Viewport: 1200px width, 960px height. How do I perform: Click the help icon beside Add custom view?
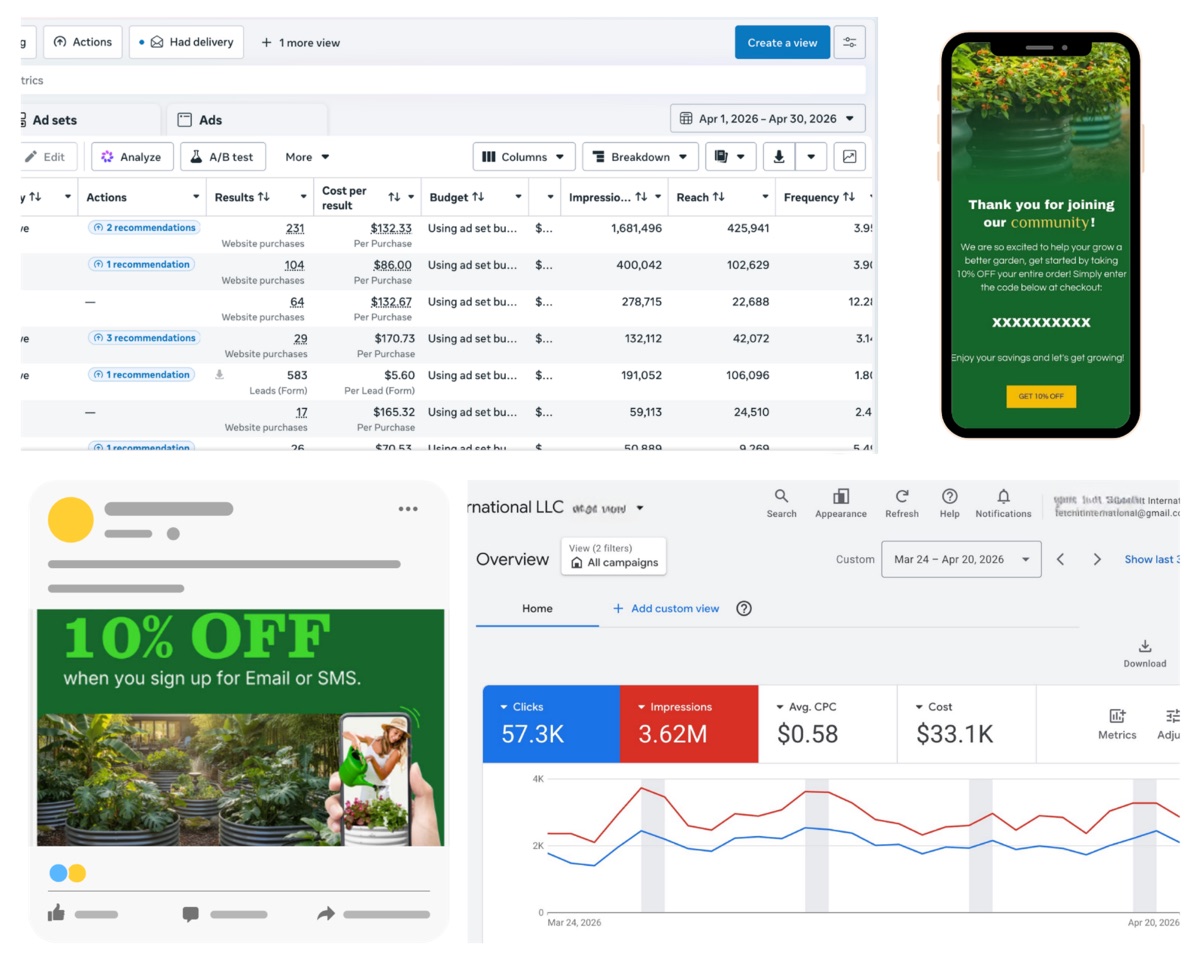click(744, 608)
